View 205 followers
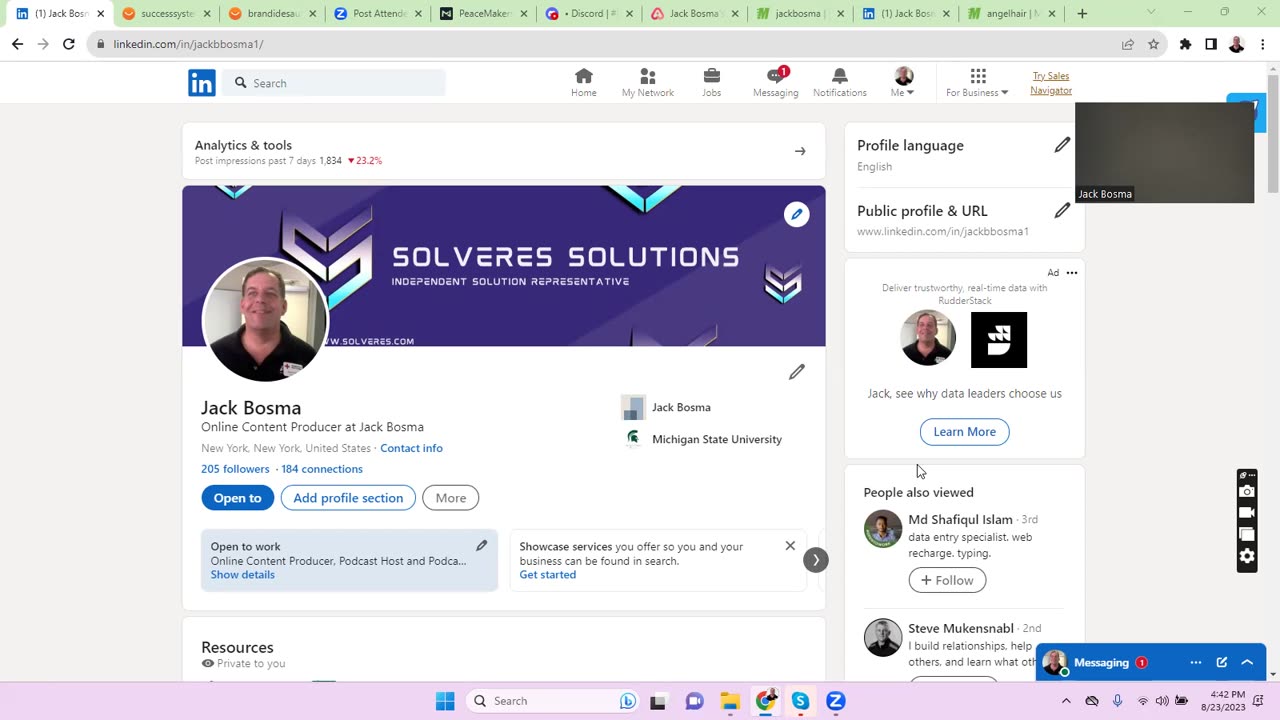Screen dimensions: 1280x720 click(x=235, y=469)
